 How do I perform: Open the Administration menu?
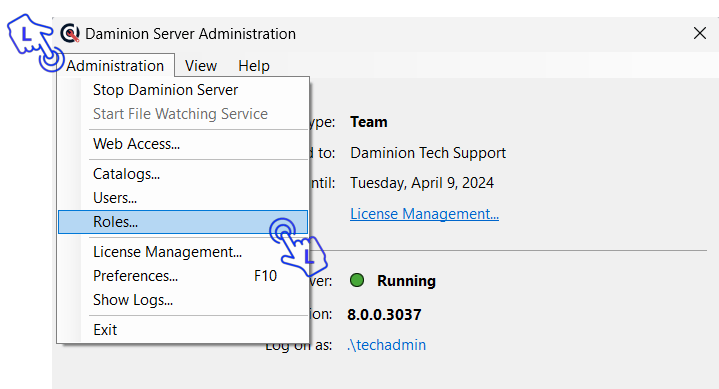coord(115,66)
